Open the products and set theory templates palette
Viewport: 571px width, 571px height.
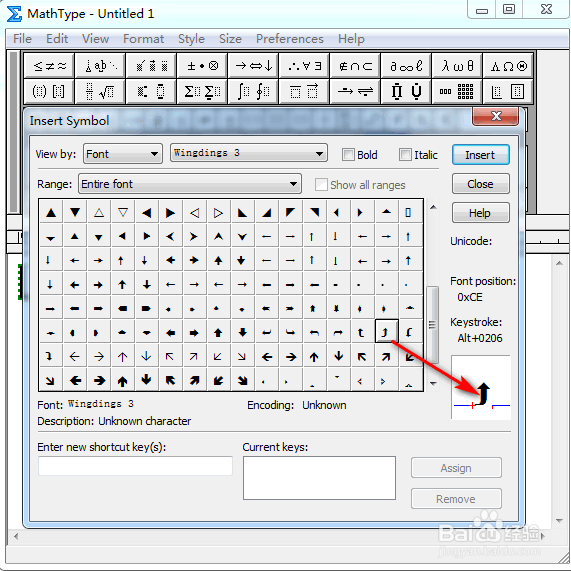pyautogui.click(x=406, y=91)
